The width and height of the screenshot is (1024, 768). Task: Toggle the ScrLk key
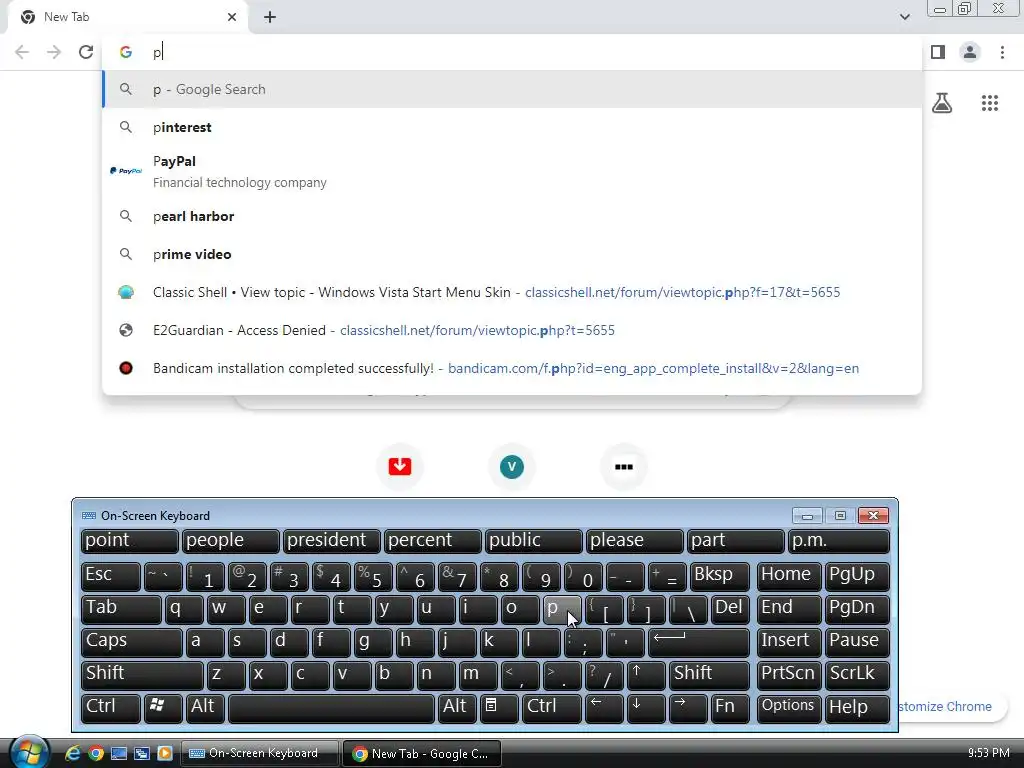pos(857,675)
